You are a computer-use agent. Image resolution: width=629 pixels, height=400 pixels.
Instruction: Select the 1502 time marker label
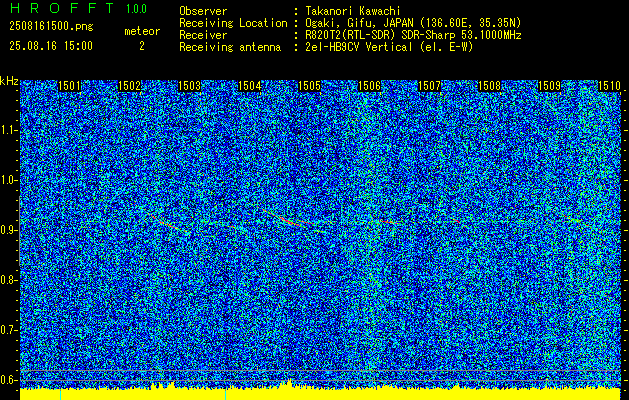(x=130, y=86)
